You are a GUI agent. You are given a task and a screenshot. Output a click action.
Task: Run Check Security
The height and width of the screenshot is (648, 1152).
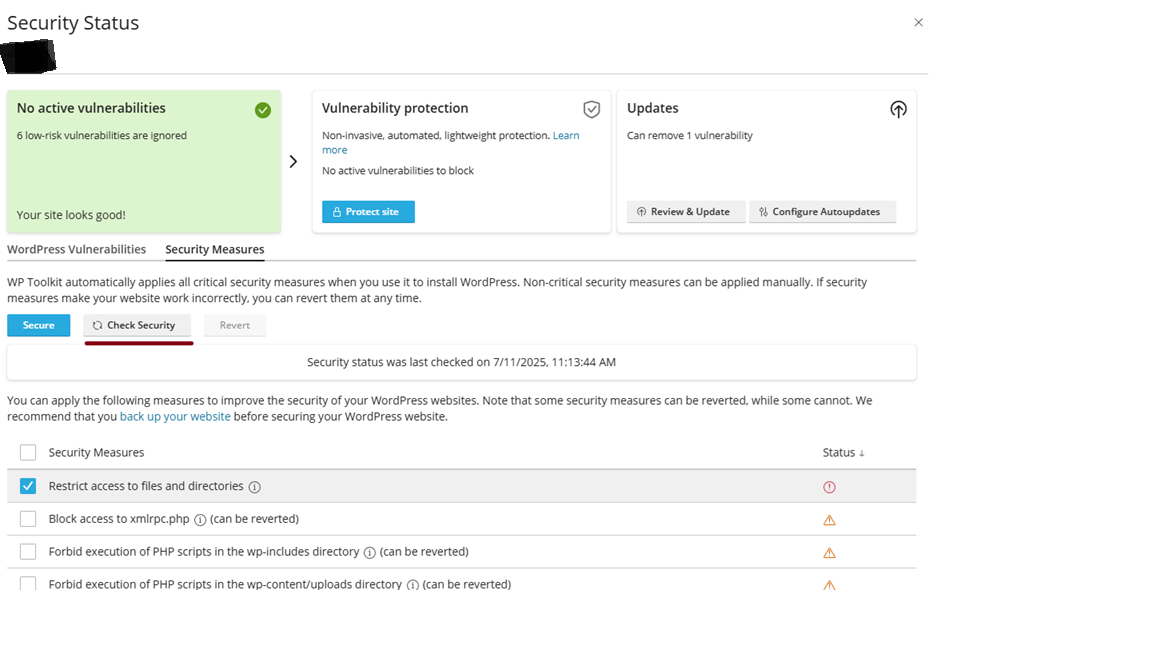[x=137, y=325]
